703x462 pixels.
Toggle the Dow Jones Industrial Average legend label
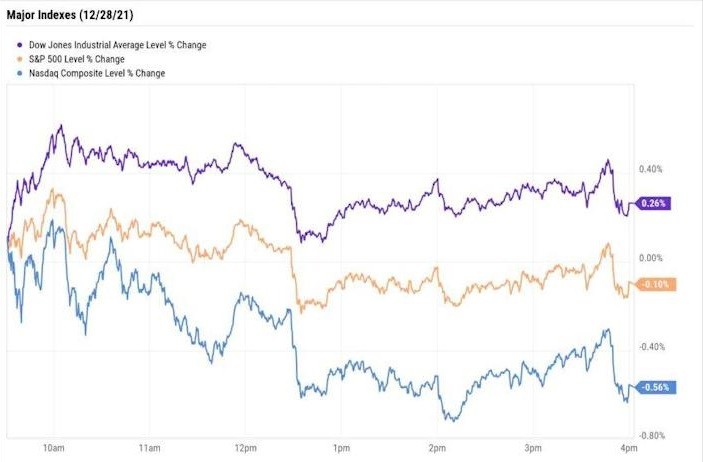[x=119, y=45]
